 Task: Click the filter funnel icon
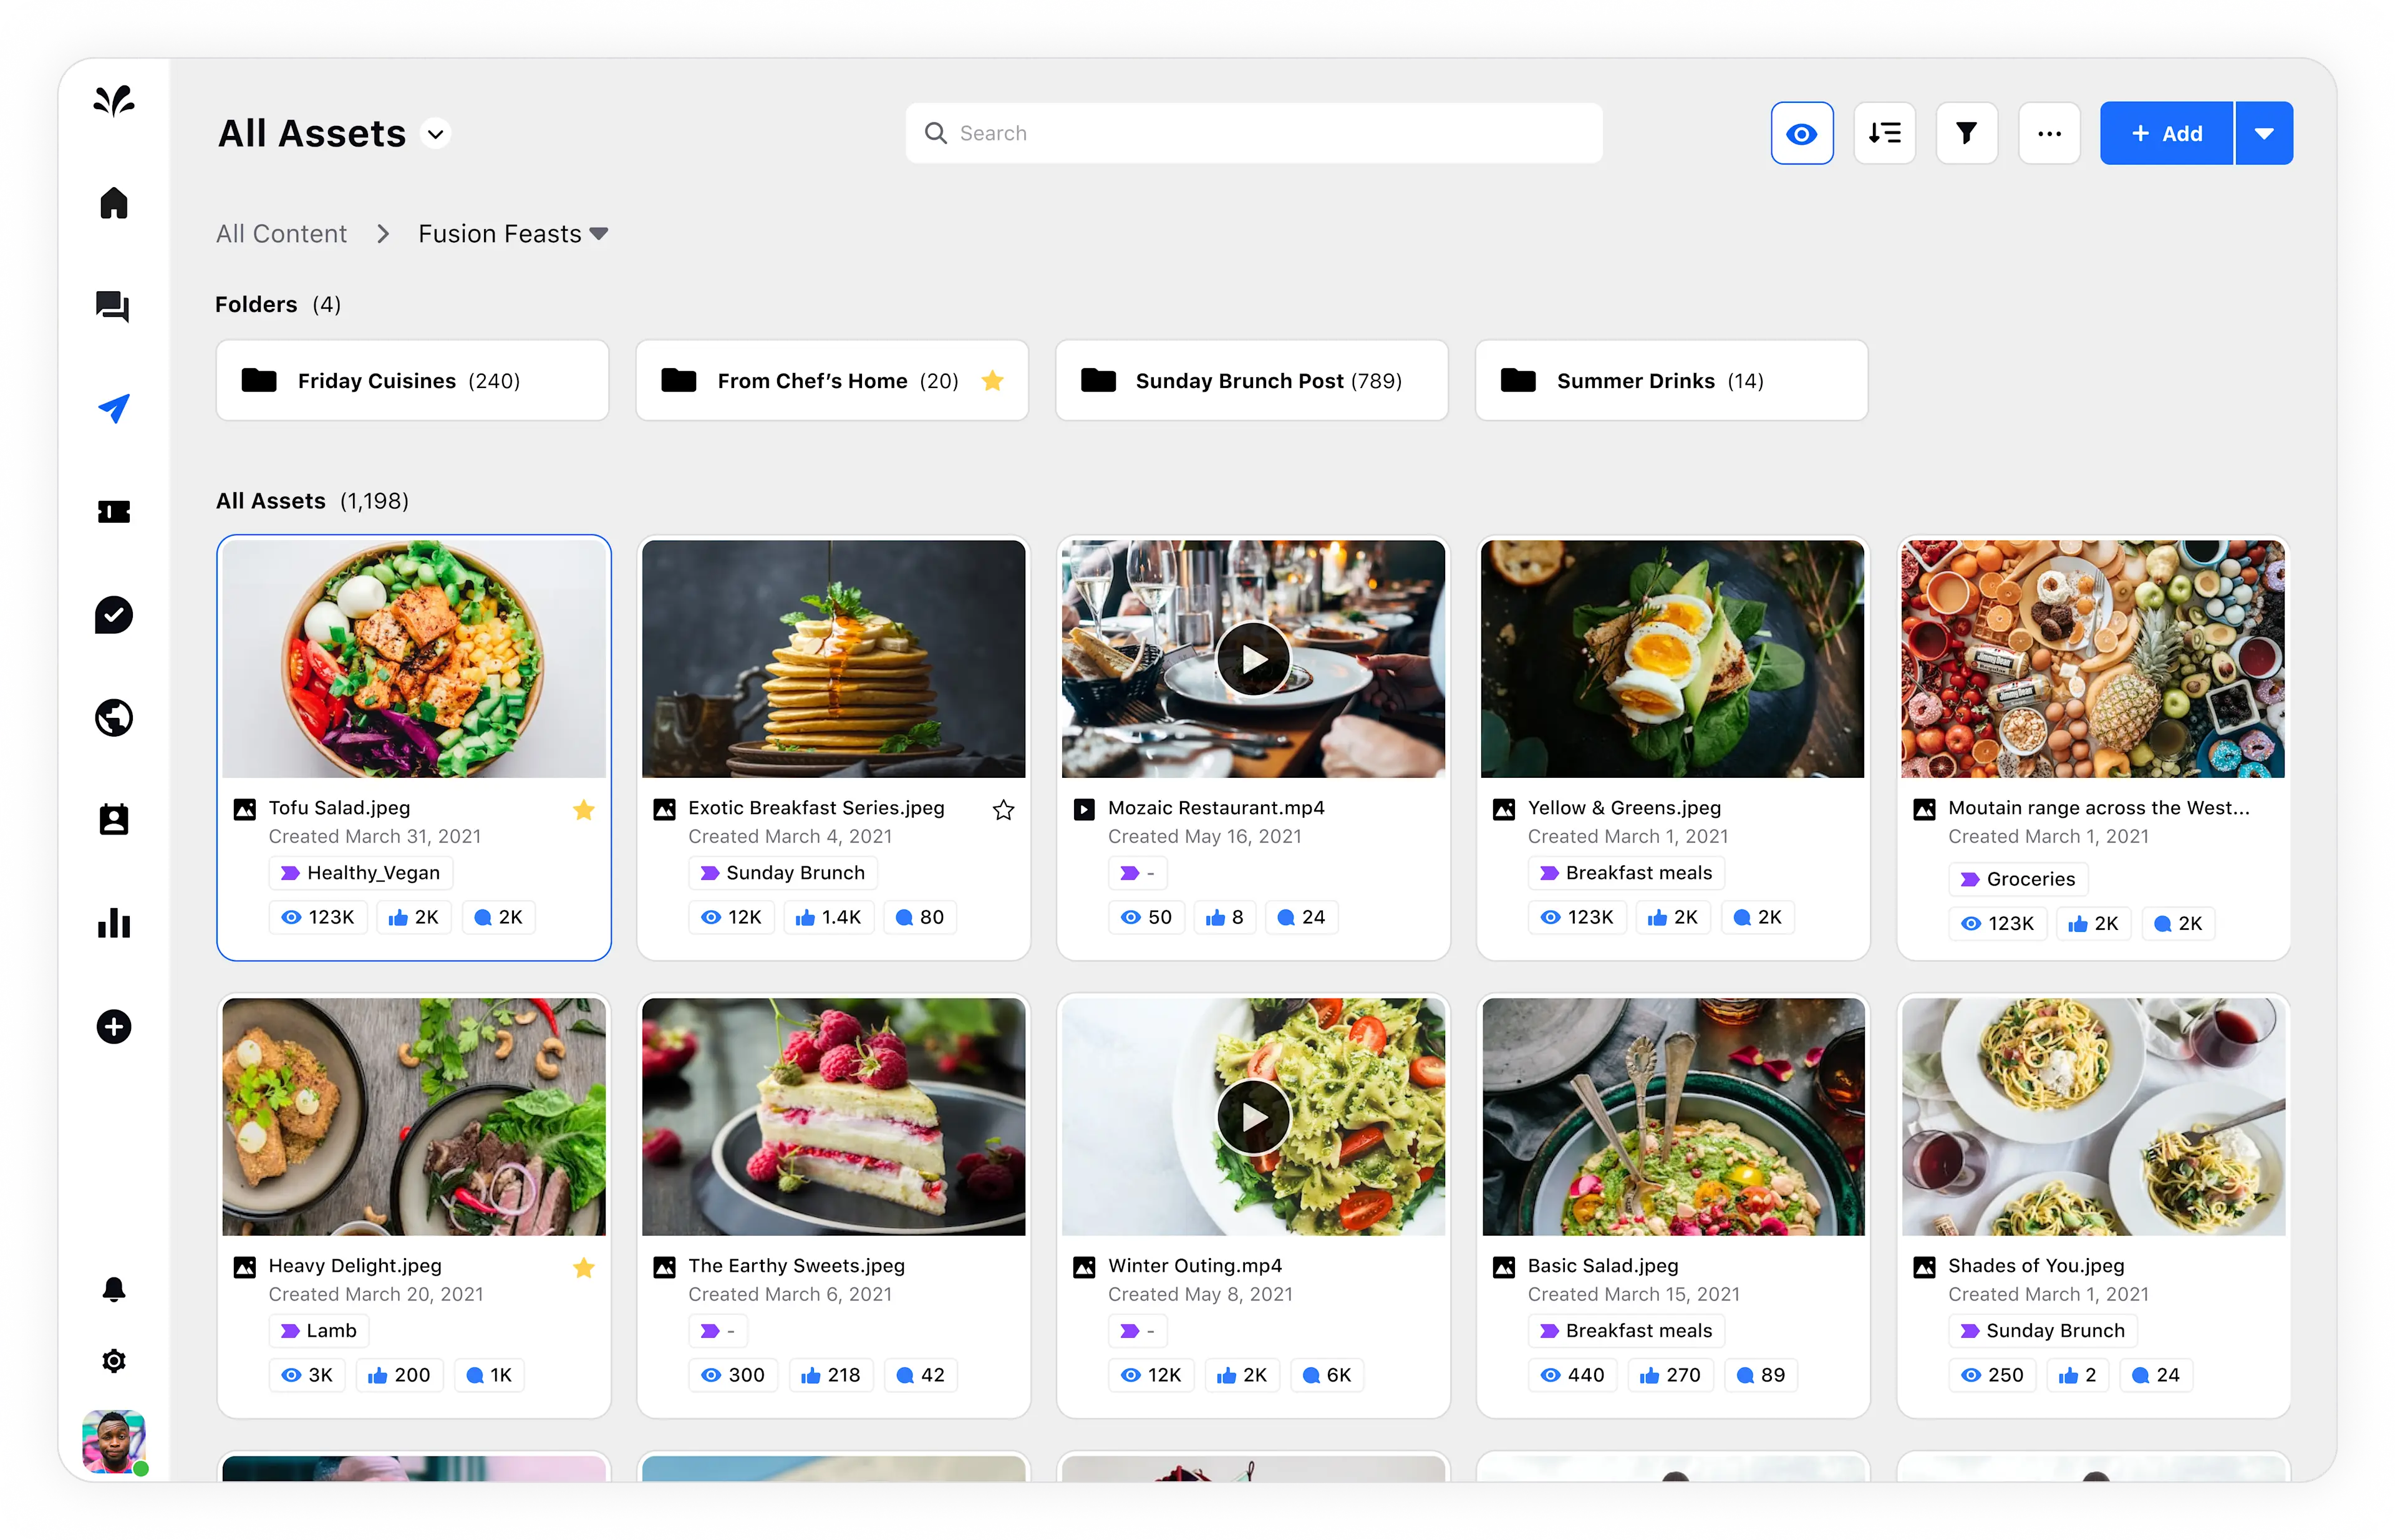(1966, 133)
